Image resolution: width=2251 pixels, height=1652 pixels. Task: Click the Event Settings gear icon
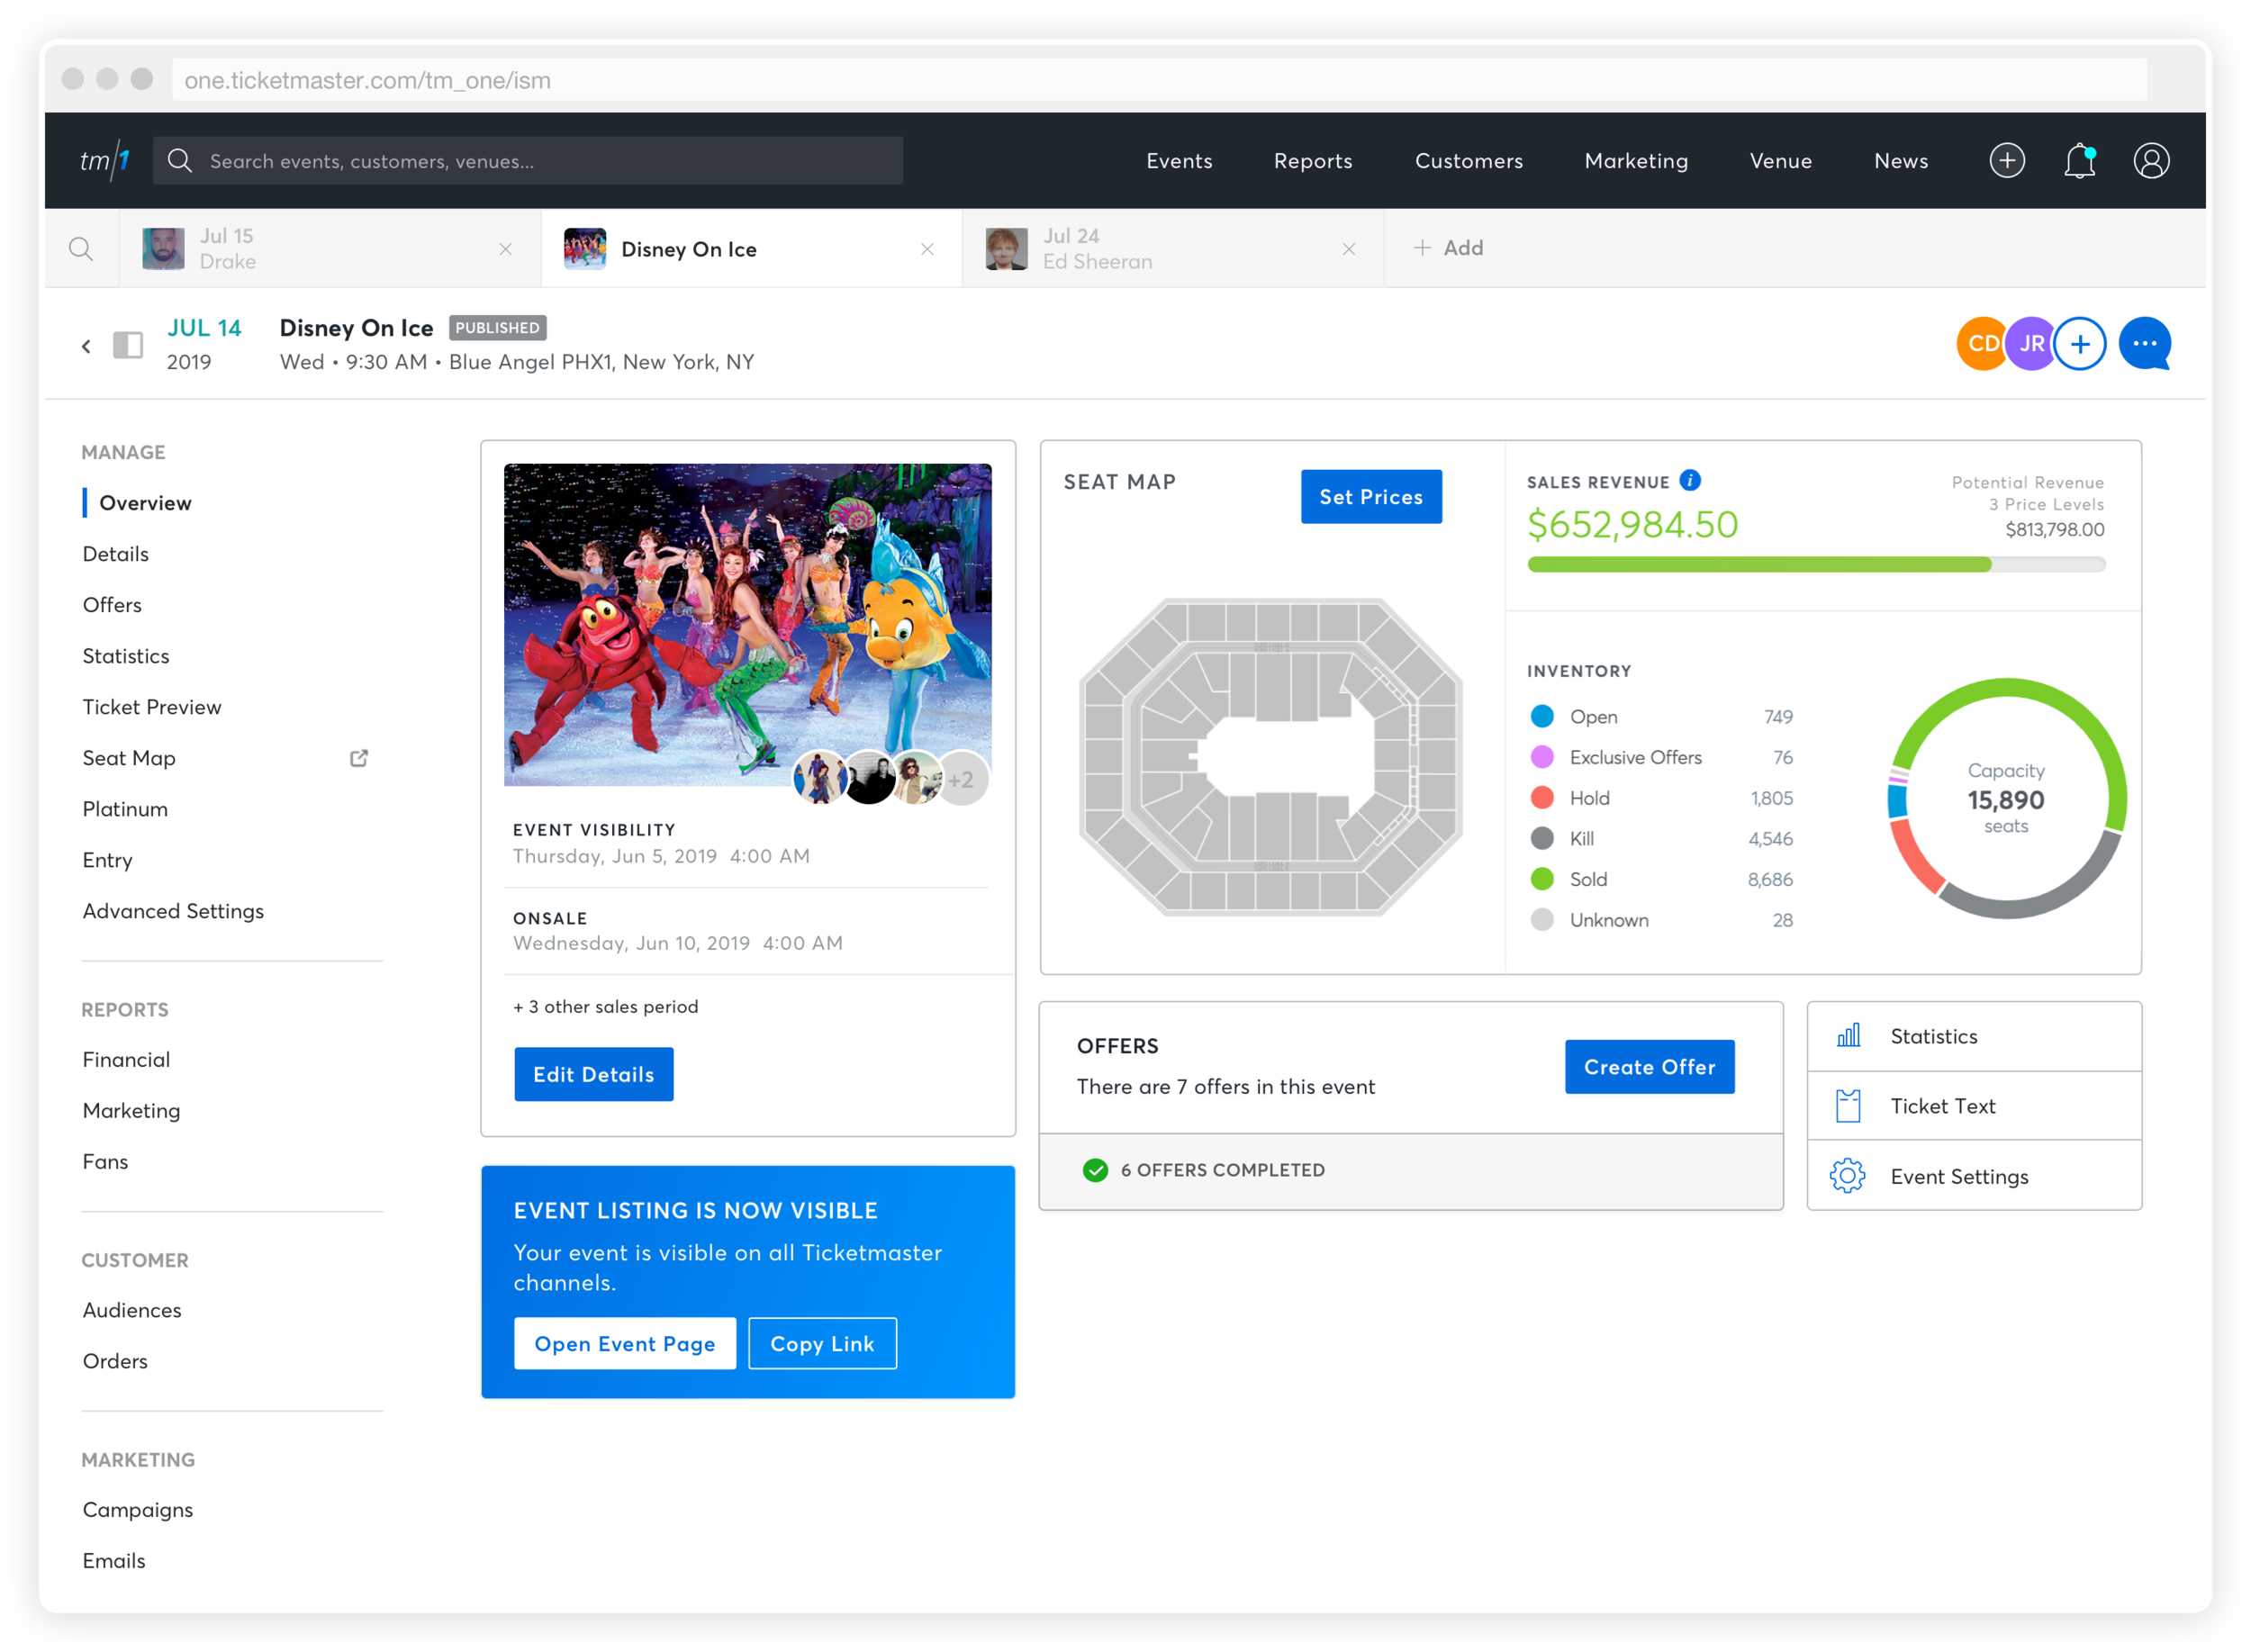tap(1847, 1176)
